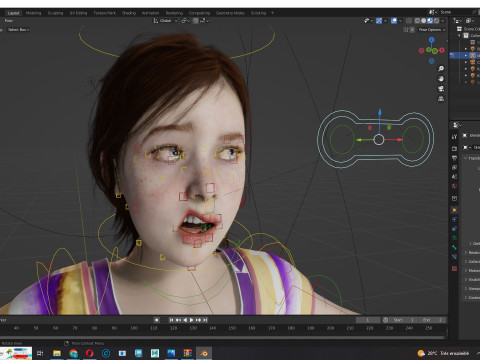Play animation in reverse
480x360 pixels.
pos(185,320)
